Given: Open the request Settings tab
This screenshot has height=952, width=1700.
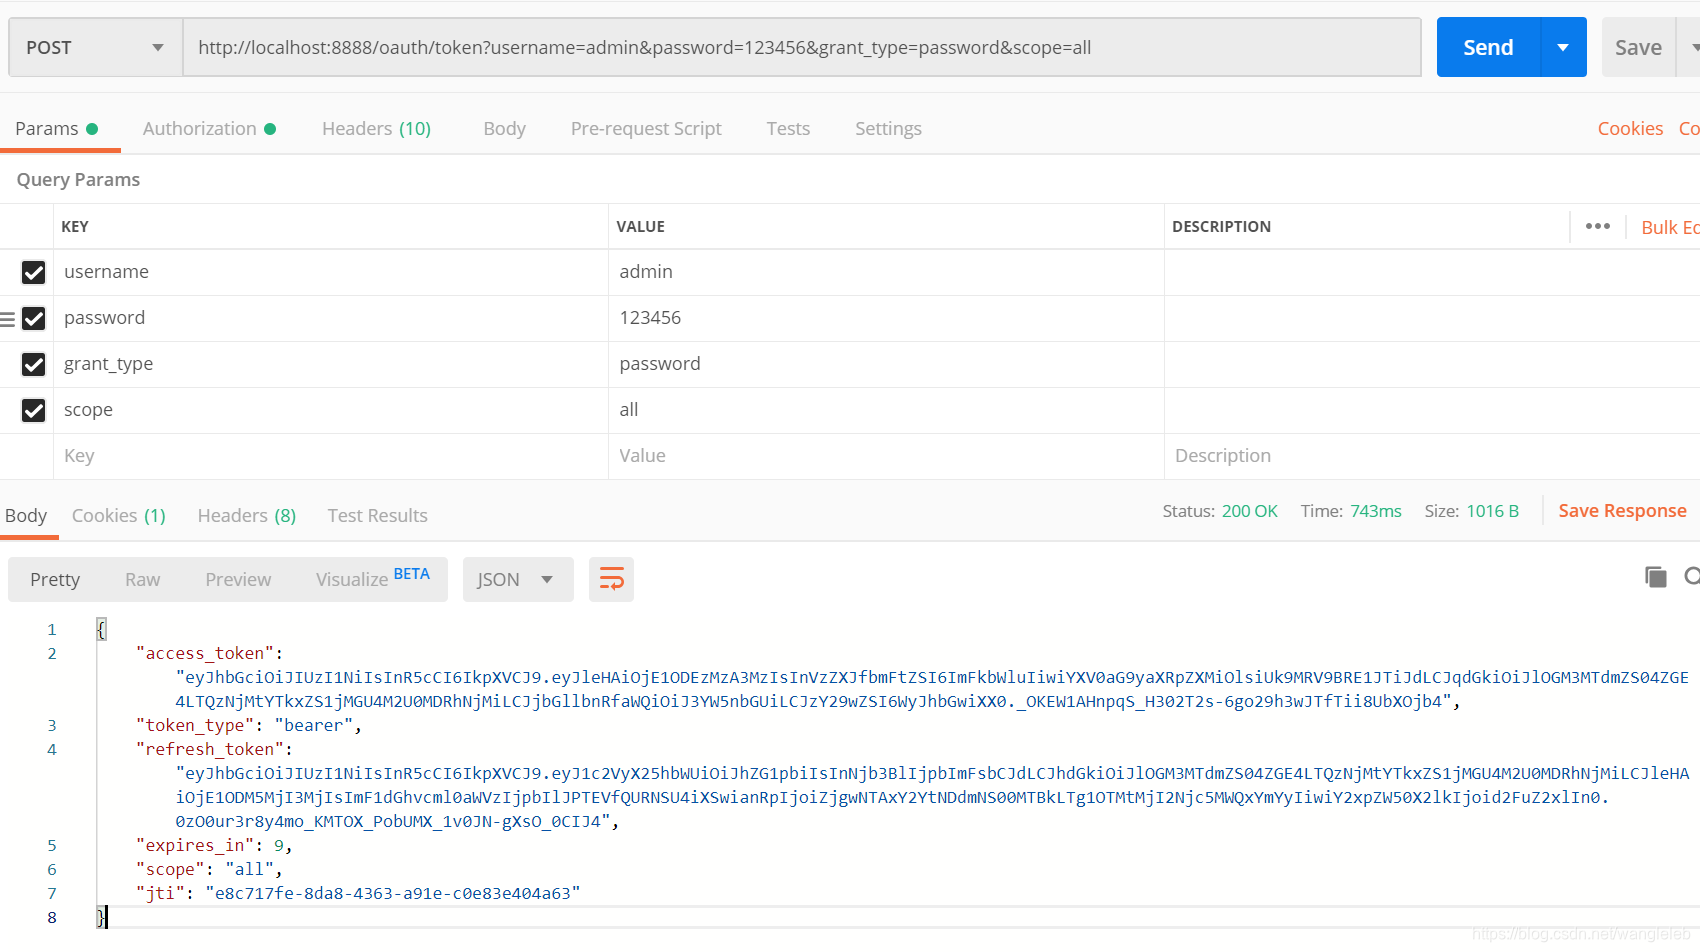Looking at the screenshot, I should tap(888, 128).
